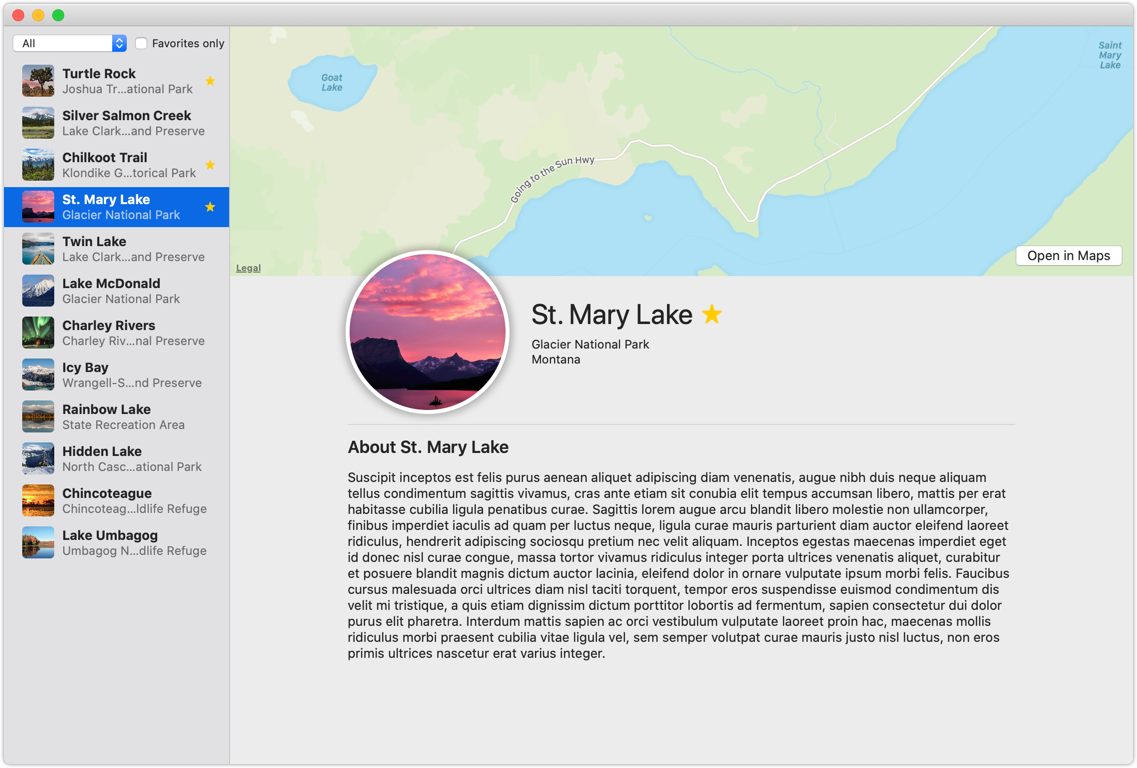
Task: Select Chilkoot Trail in the list
Action: 116,165
